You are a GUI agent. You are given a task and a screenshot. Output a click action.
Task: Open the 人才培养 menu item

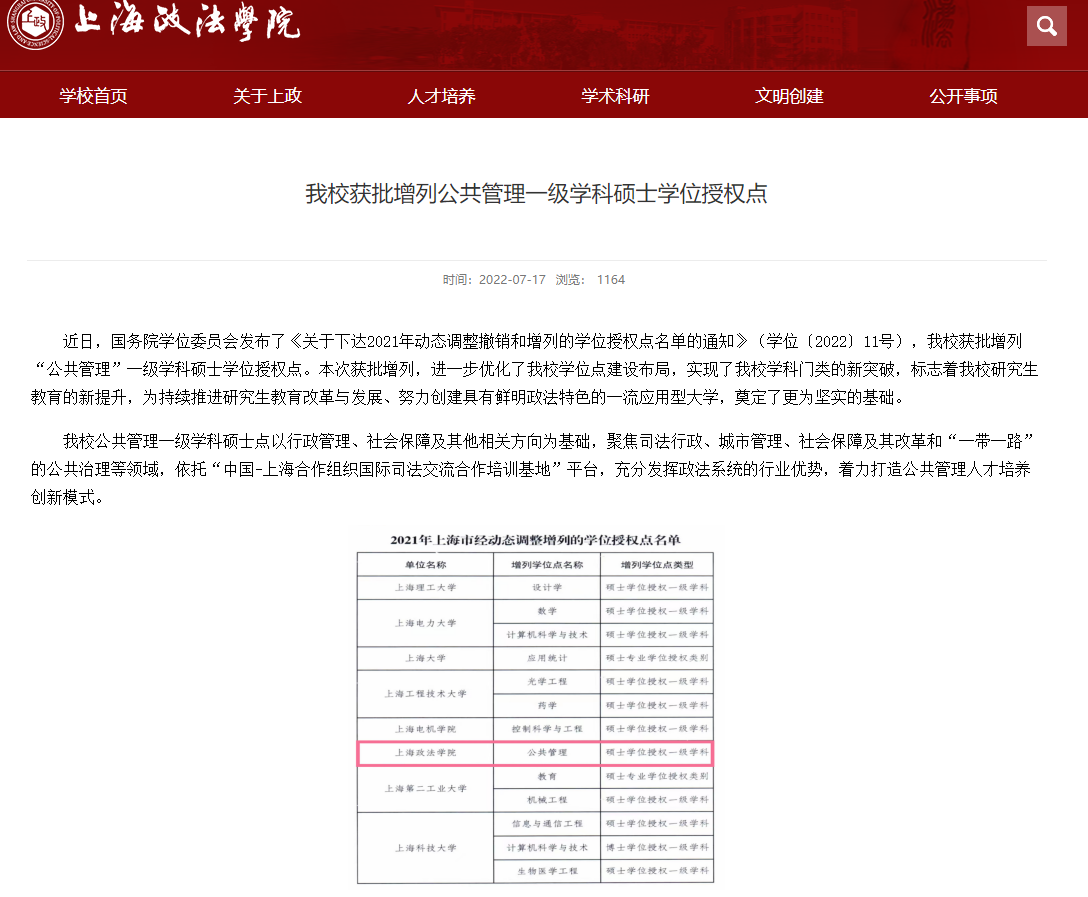point(441,96)
